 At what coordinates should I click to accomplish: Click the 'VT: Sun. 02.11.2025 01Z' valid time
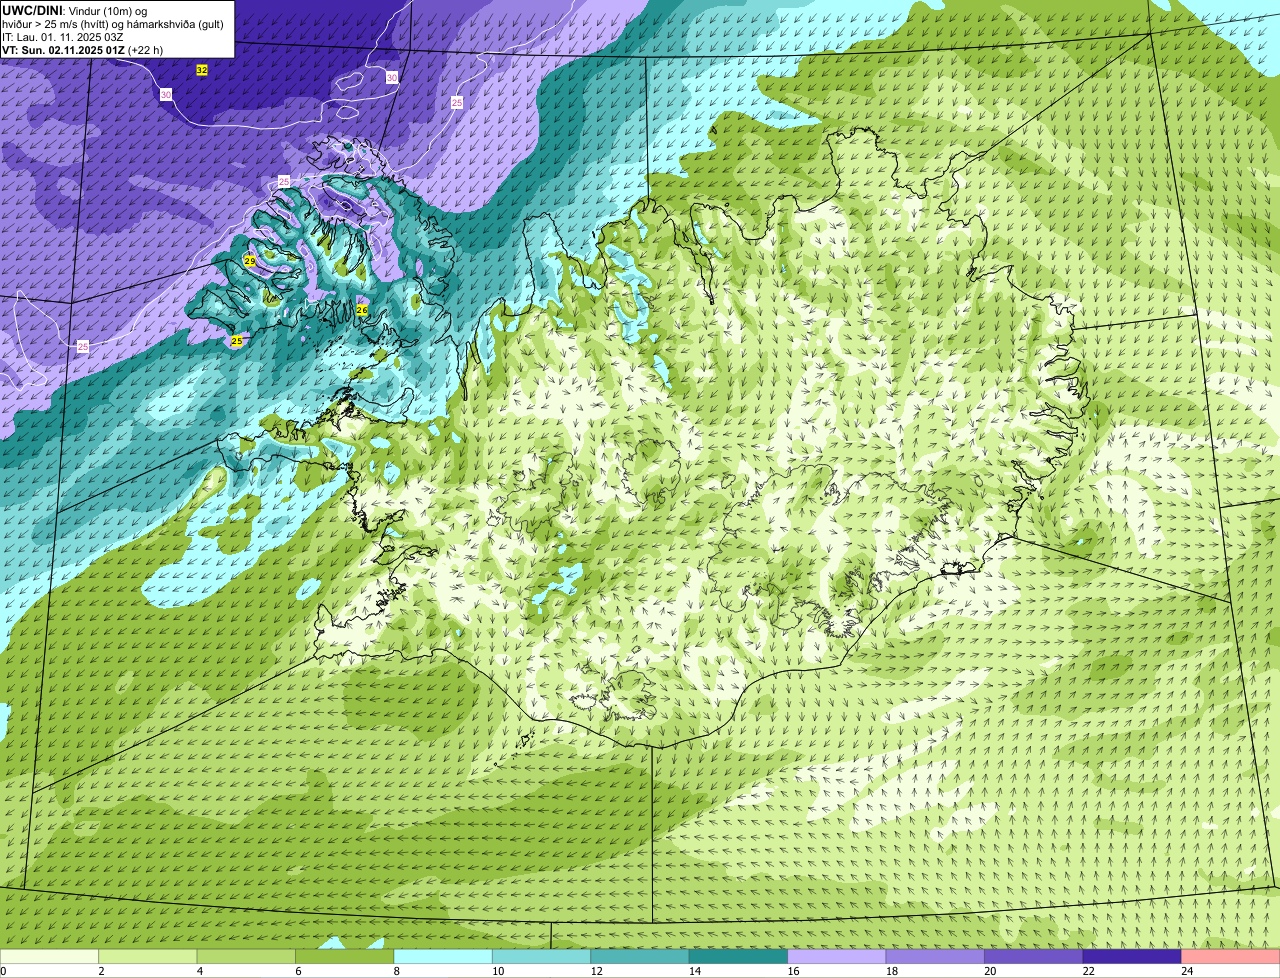coord(63,50)
